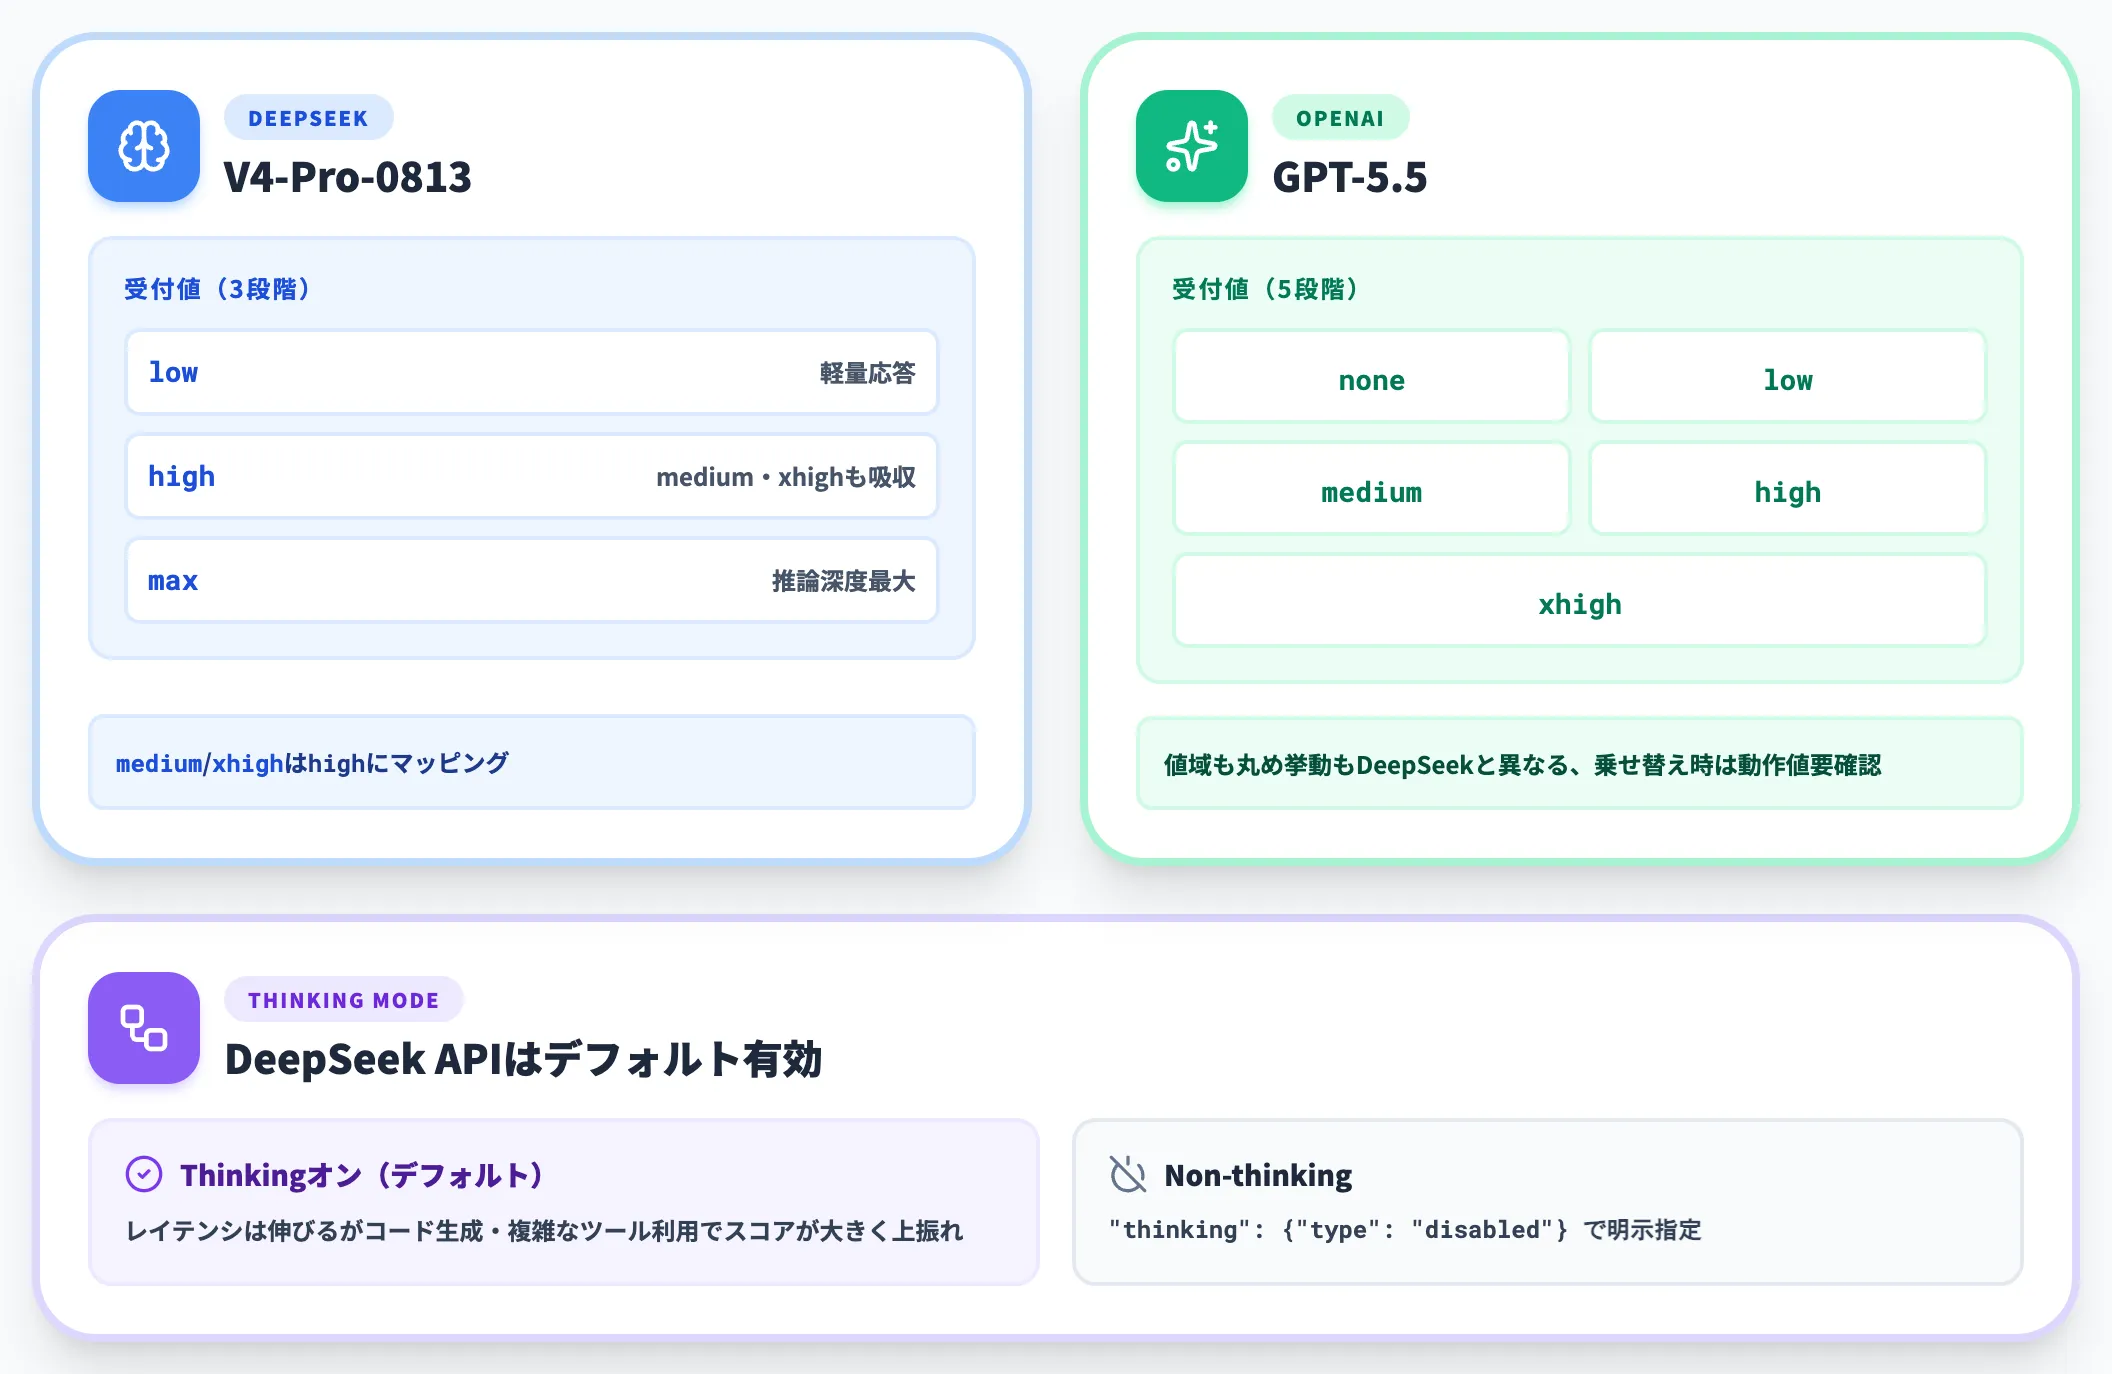Click the レイテンシは伸びるが description line
The image size is (2112, 1374).
(x=544, y=1231)
